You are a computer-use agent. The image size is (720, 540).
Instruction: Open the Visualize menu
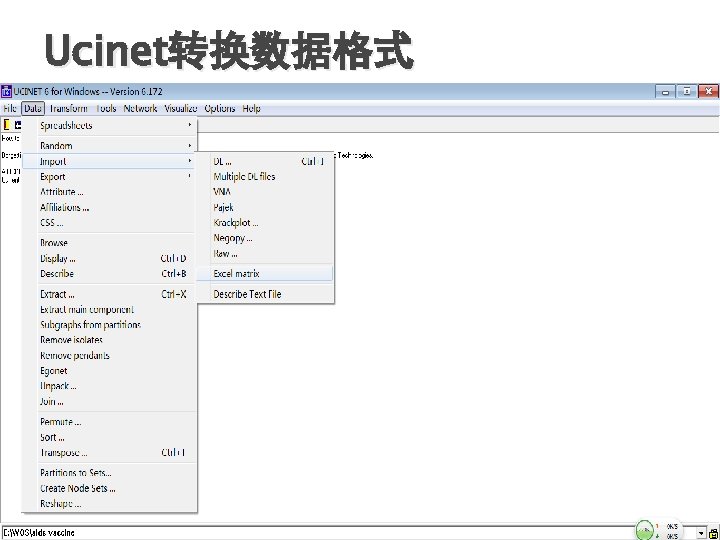[180, 108]
